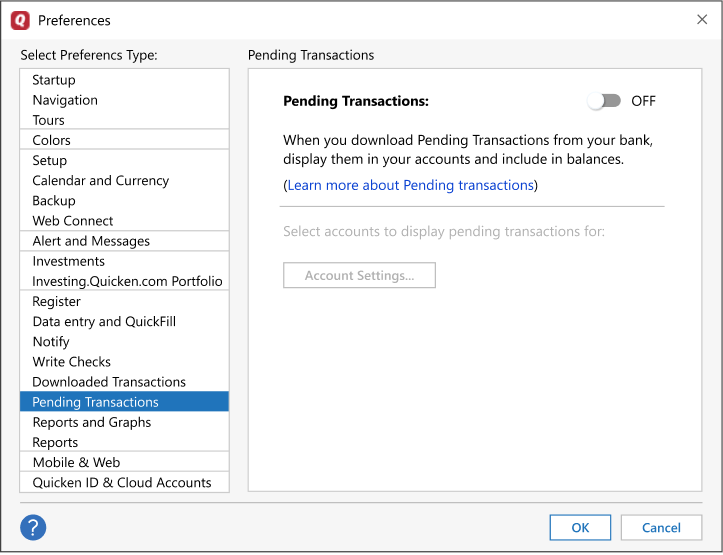The image size is (723, 555).
Task: Open Reports and Graphs preferences
Action: click(x=92, y=422)
